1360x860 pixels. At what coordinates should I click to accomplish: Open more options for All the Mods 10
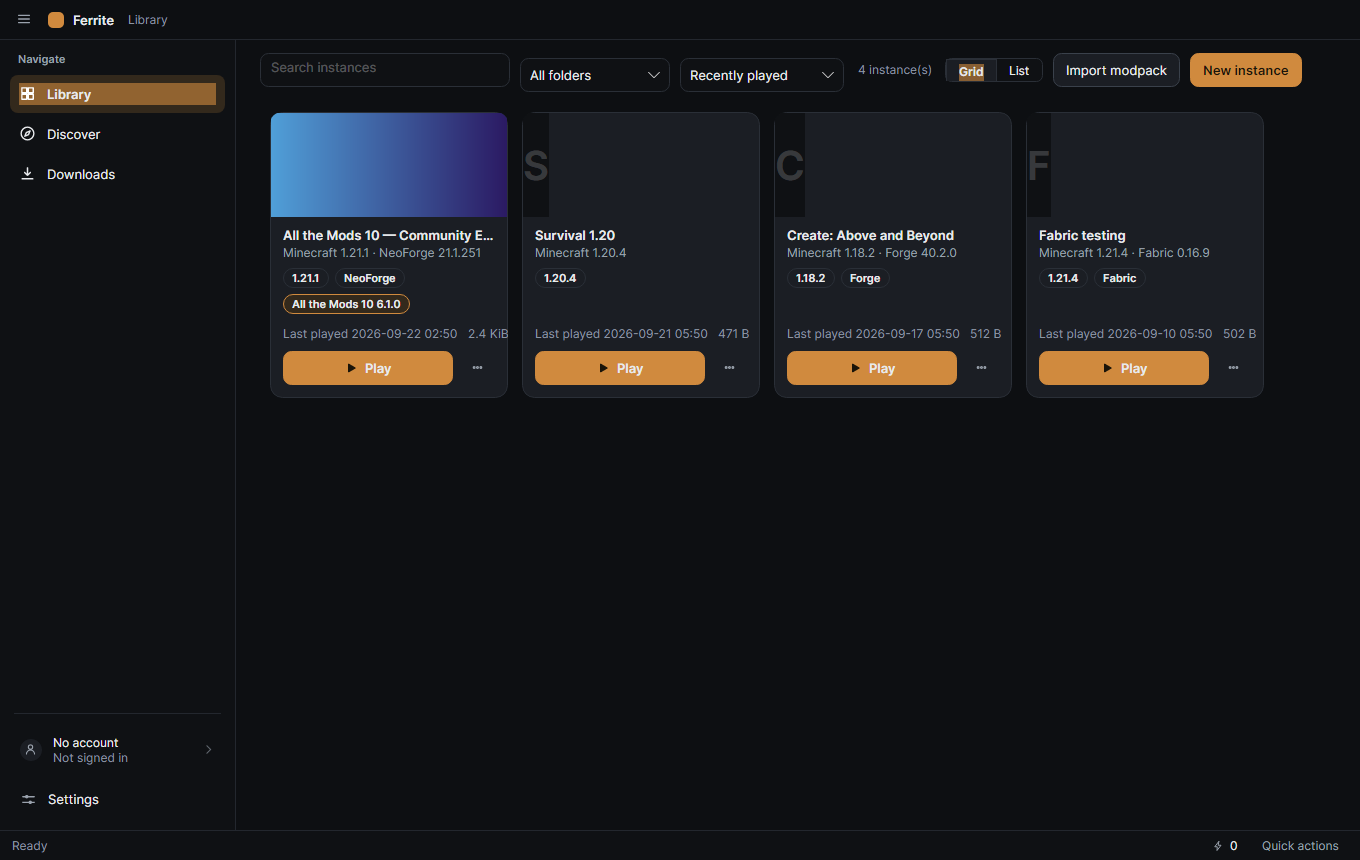(477, 368)
